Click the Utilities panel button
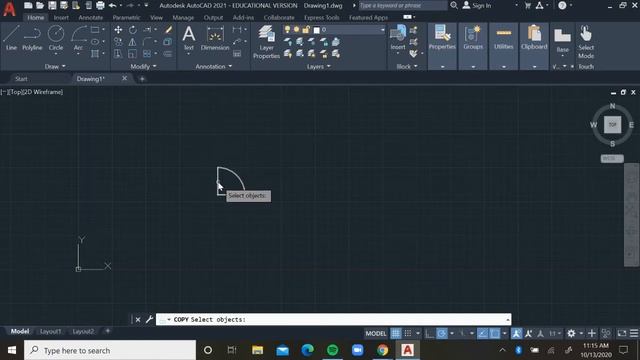 pos(504,39)
